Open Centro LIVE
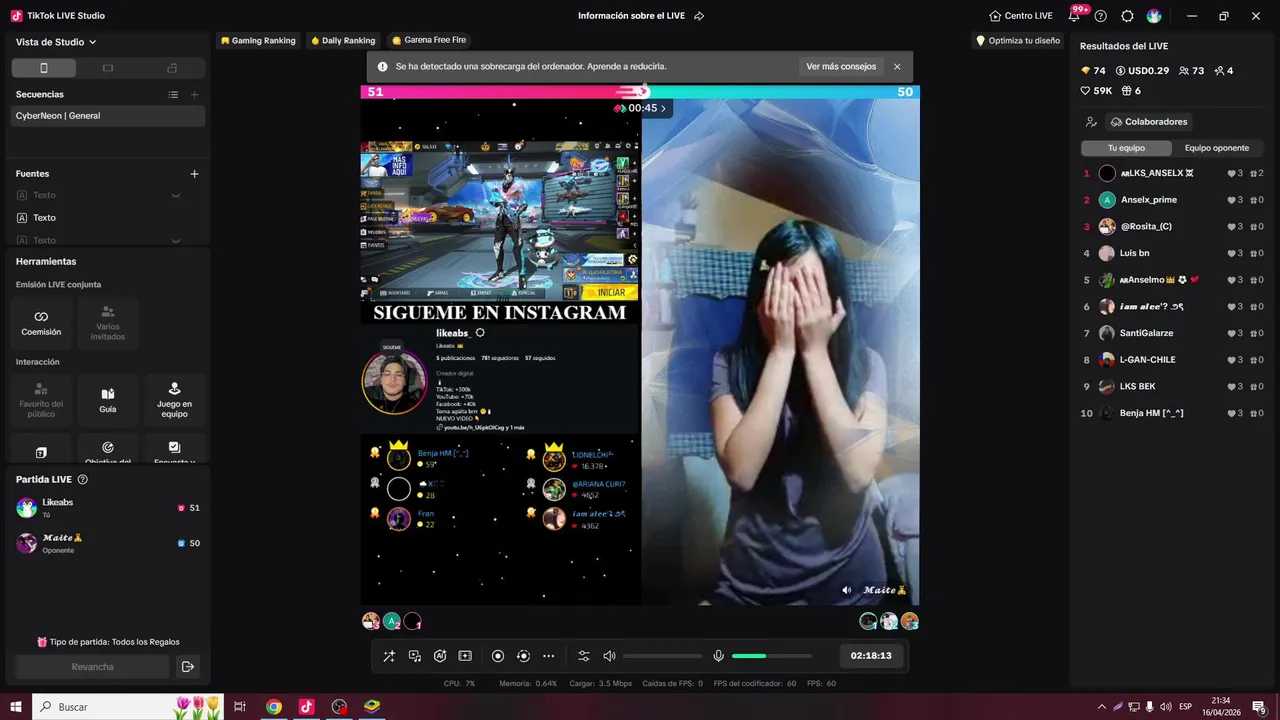Image resolution: width=1280 pixels, height=720 pixels. (1020, 16)
